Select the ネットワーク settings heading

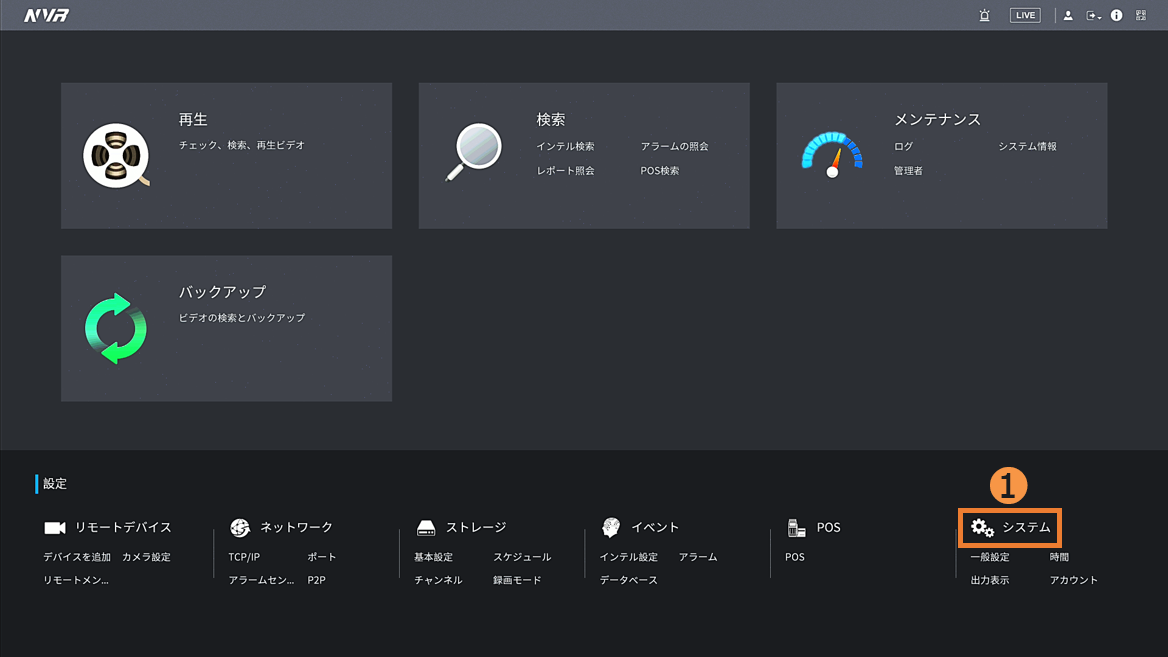pyautogui.click(x=296, y=527)
